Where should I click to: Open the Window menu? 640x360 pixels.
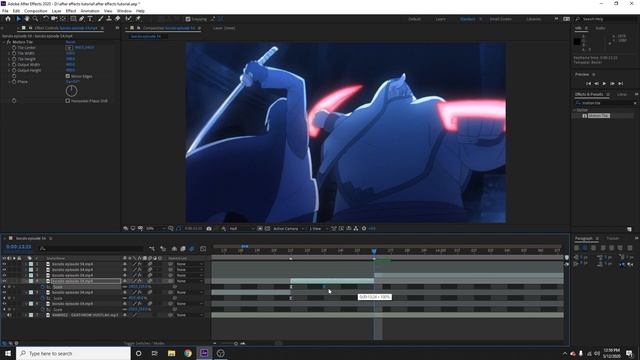pos(124,11)
